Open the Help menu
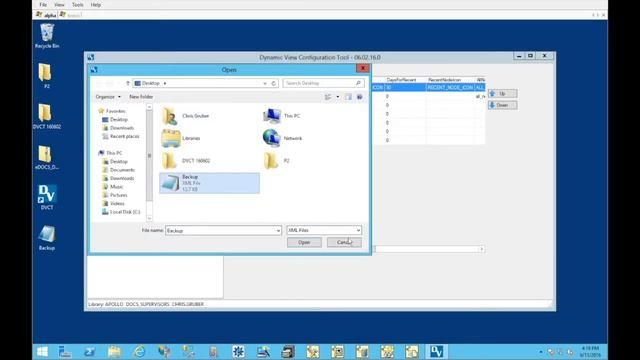Viewport: 640px width, 360px height. [x=96, y=5]
